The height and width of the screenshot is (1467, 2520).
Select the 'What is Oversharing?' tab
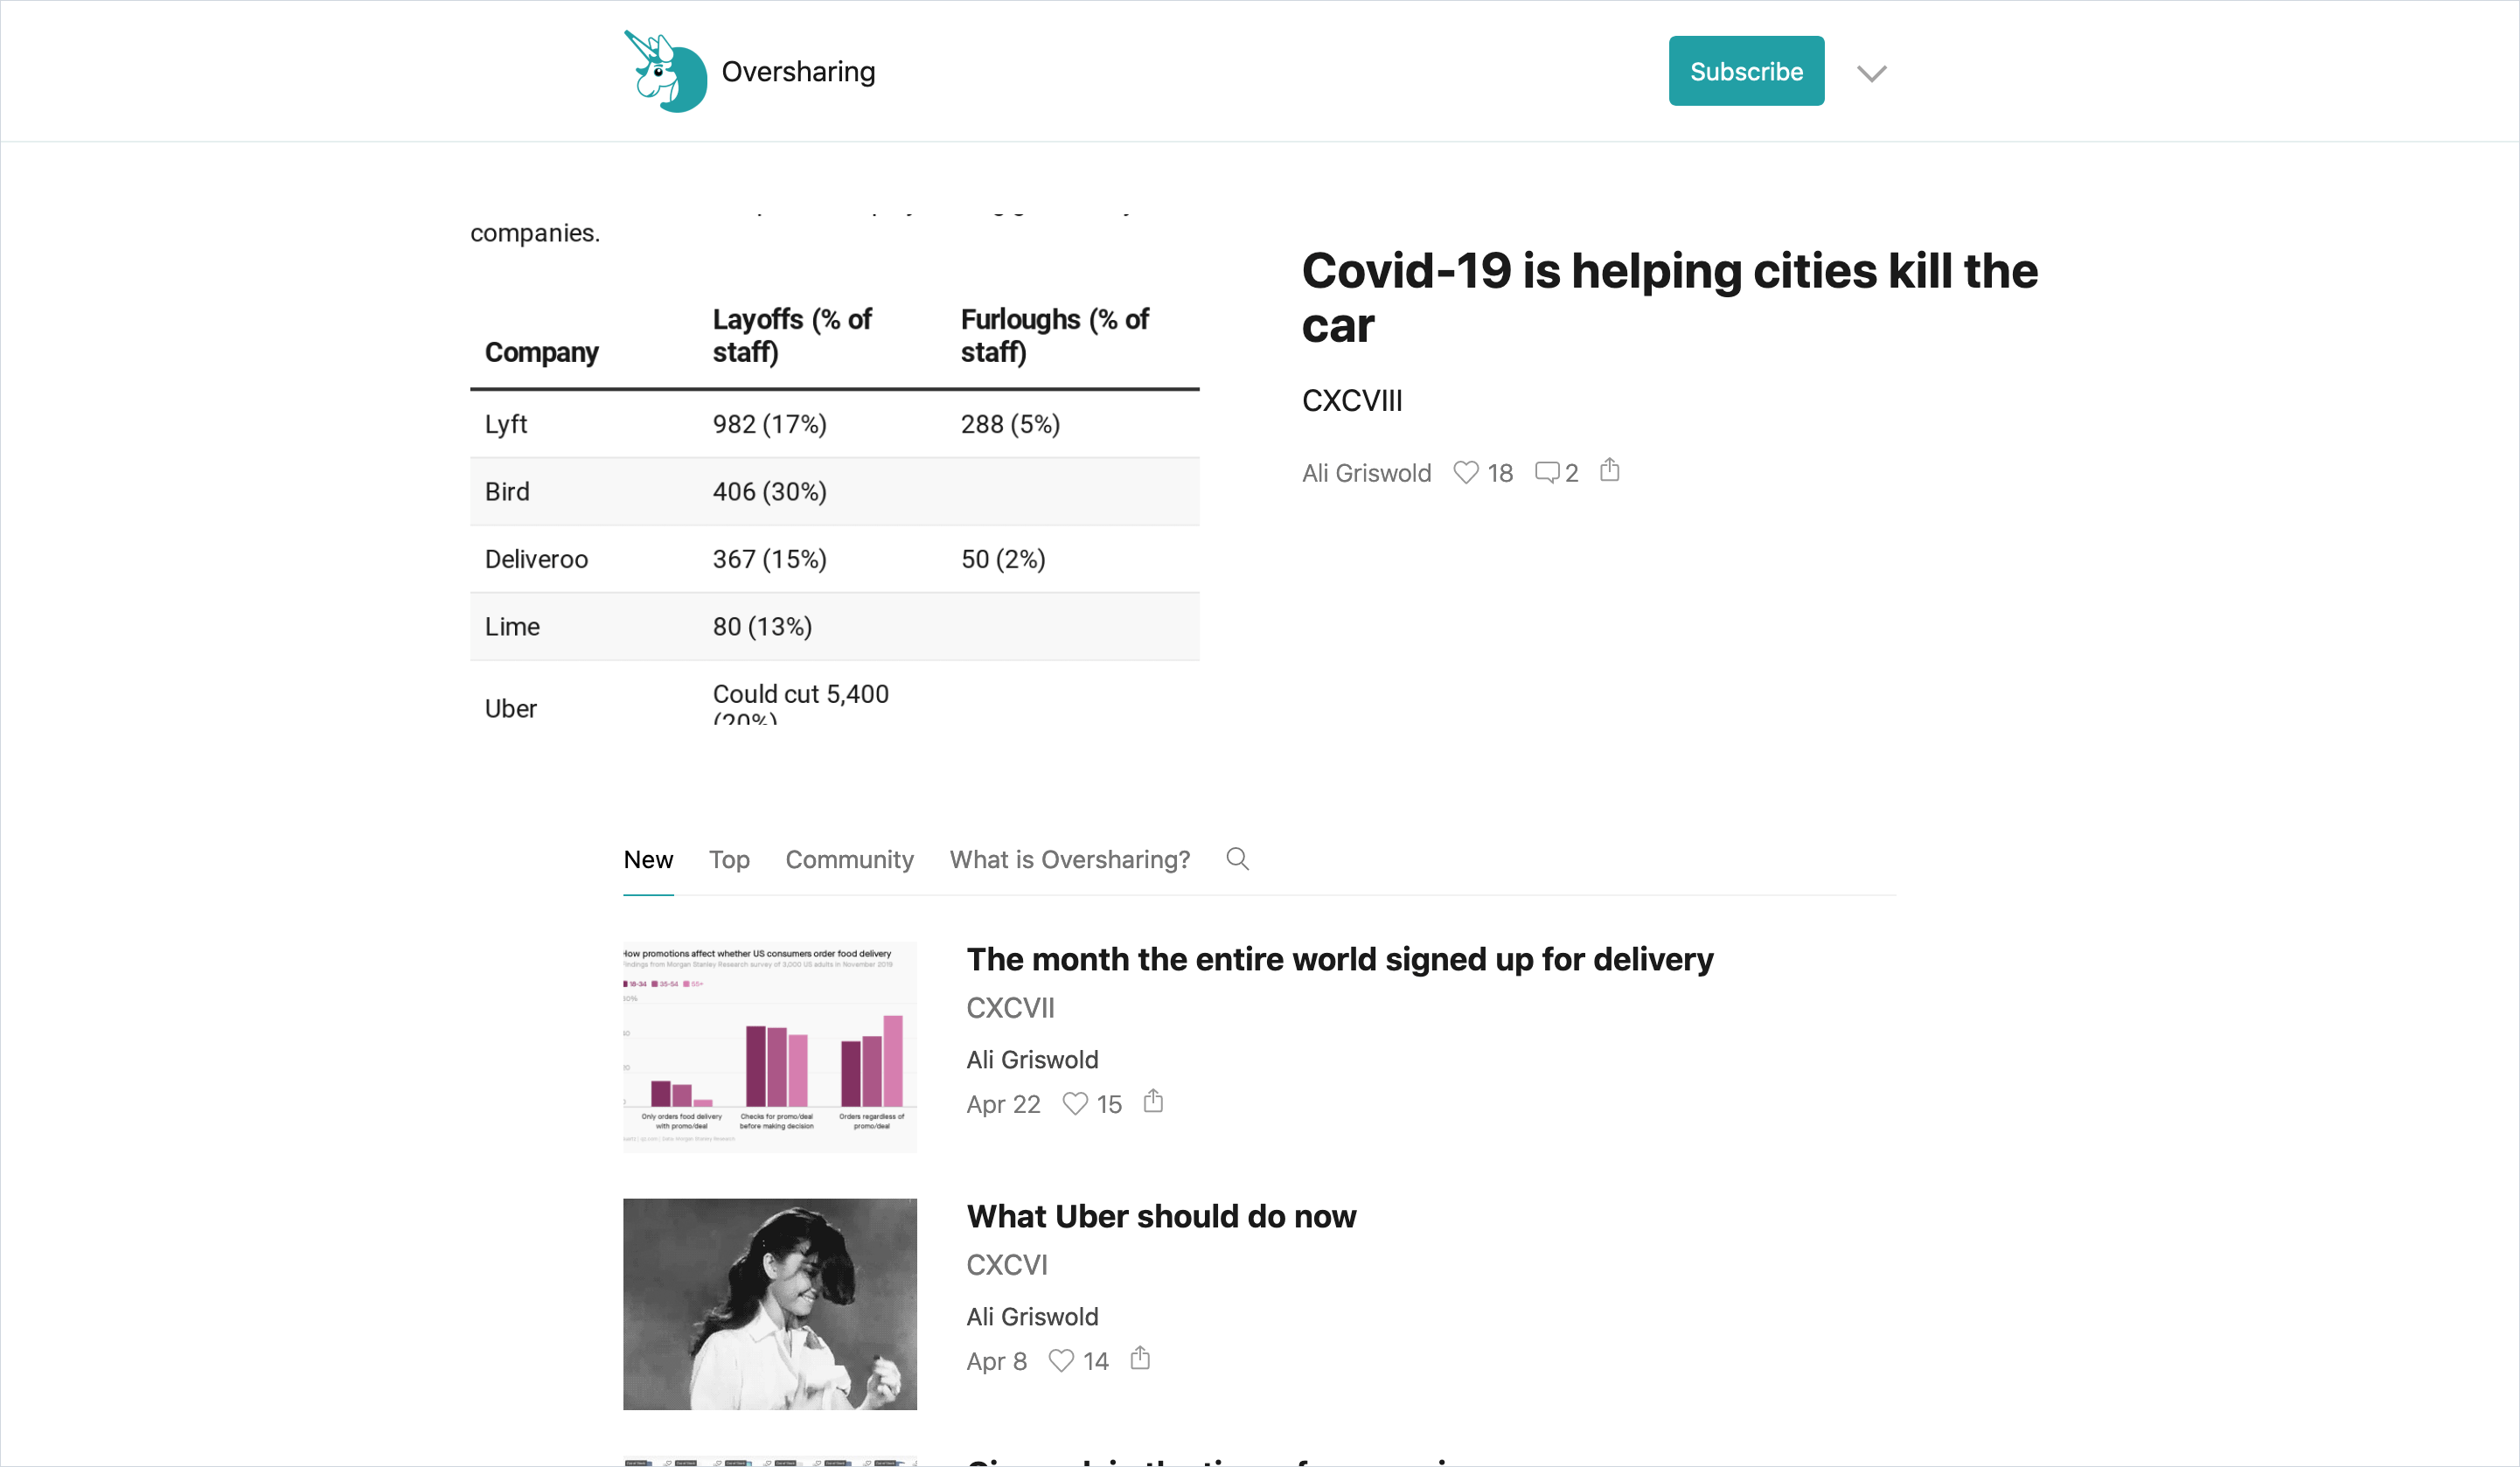point(1069,859)
